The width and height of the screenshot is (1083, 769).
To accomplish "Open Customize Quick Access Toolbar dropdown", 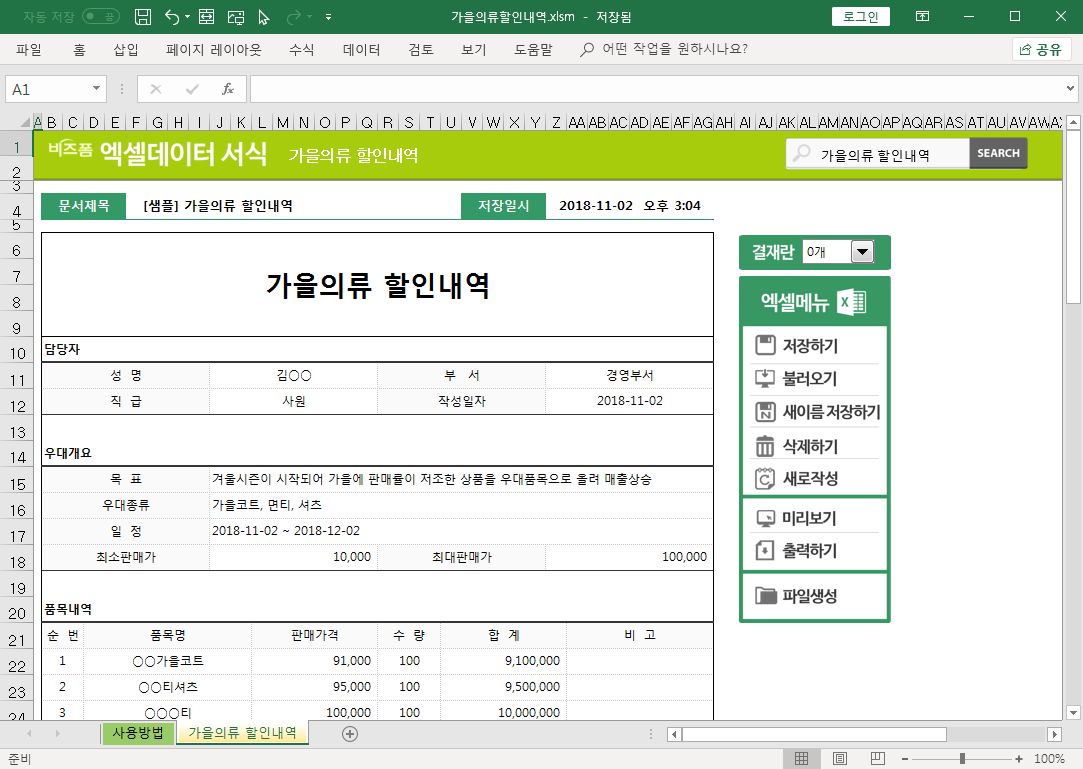I will [x=329, y=17].
